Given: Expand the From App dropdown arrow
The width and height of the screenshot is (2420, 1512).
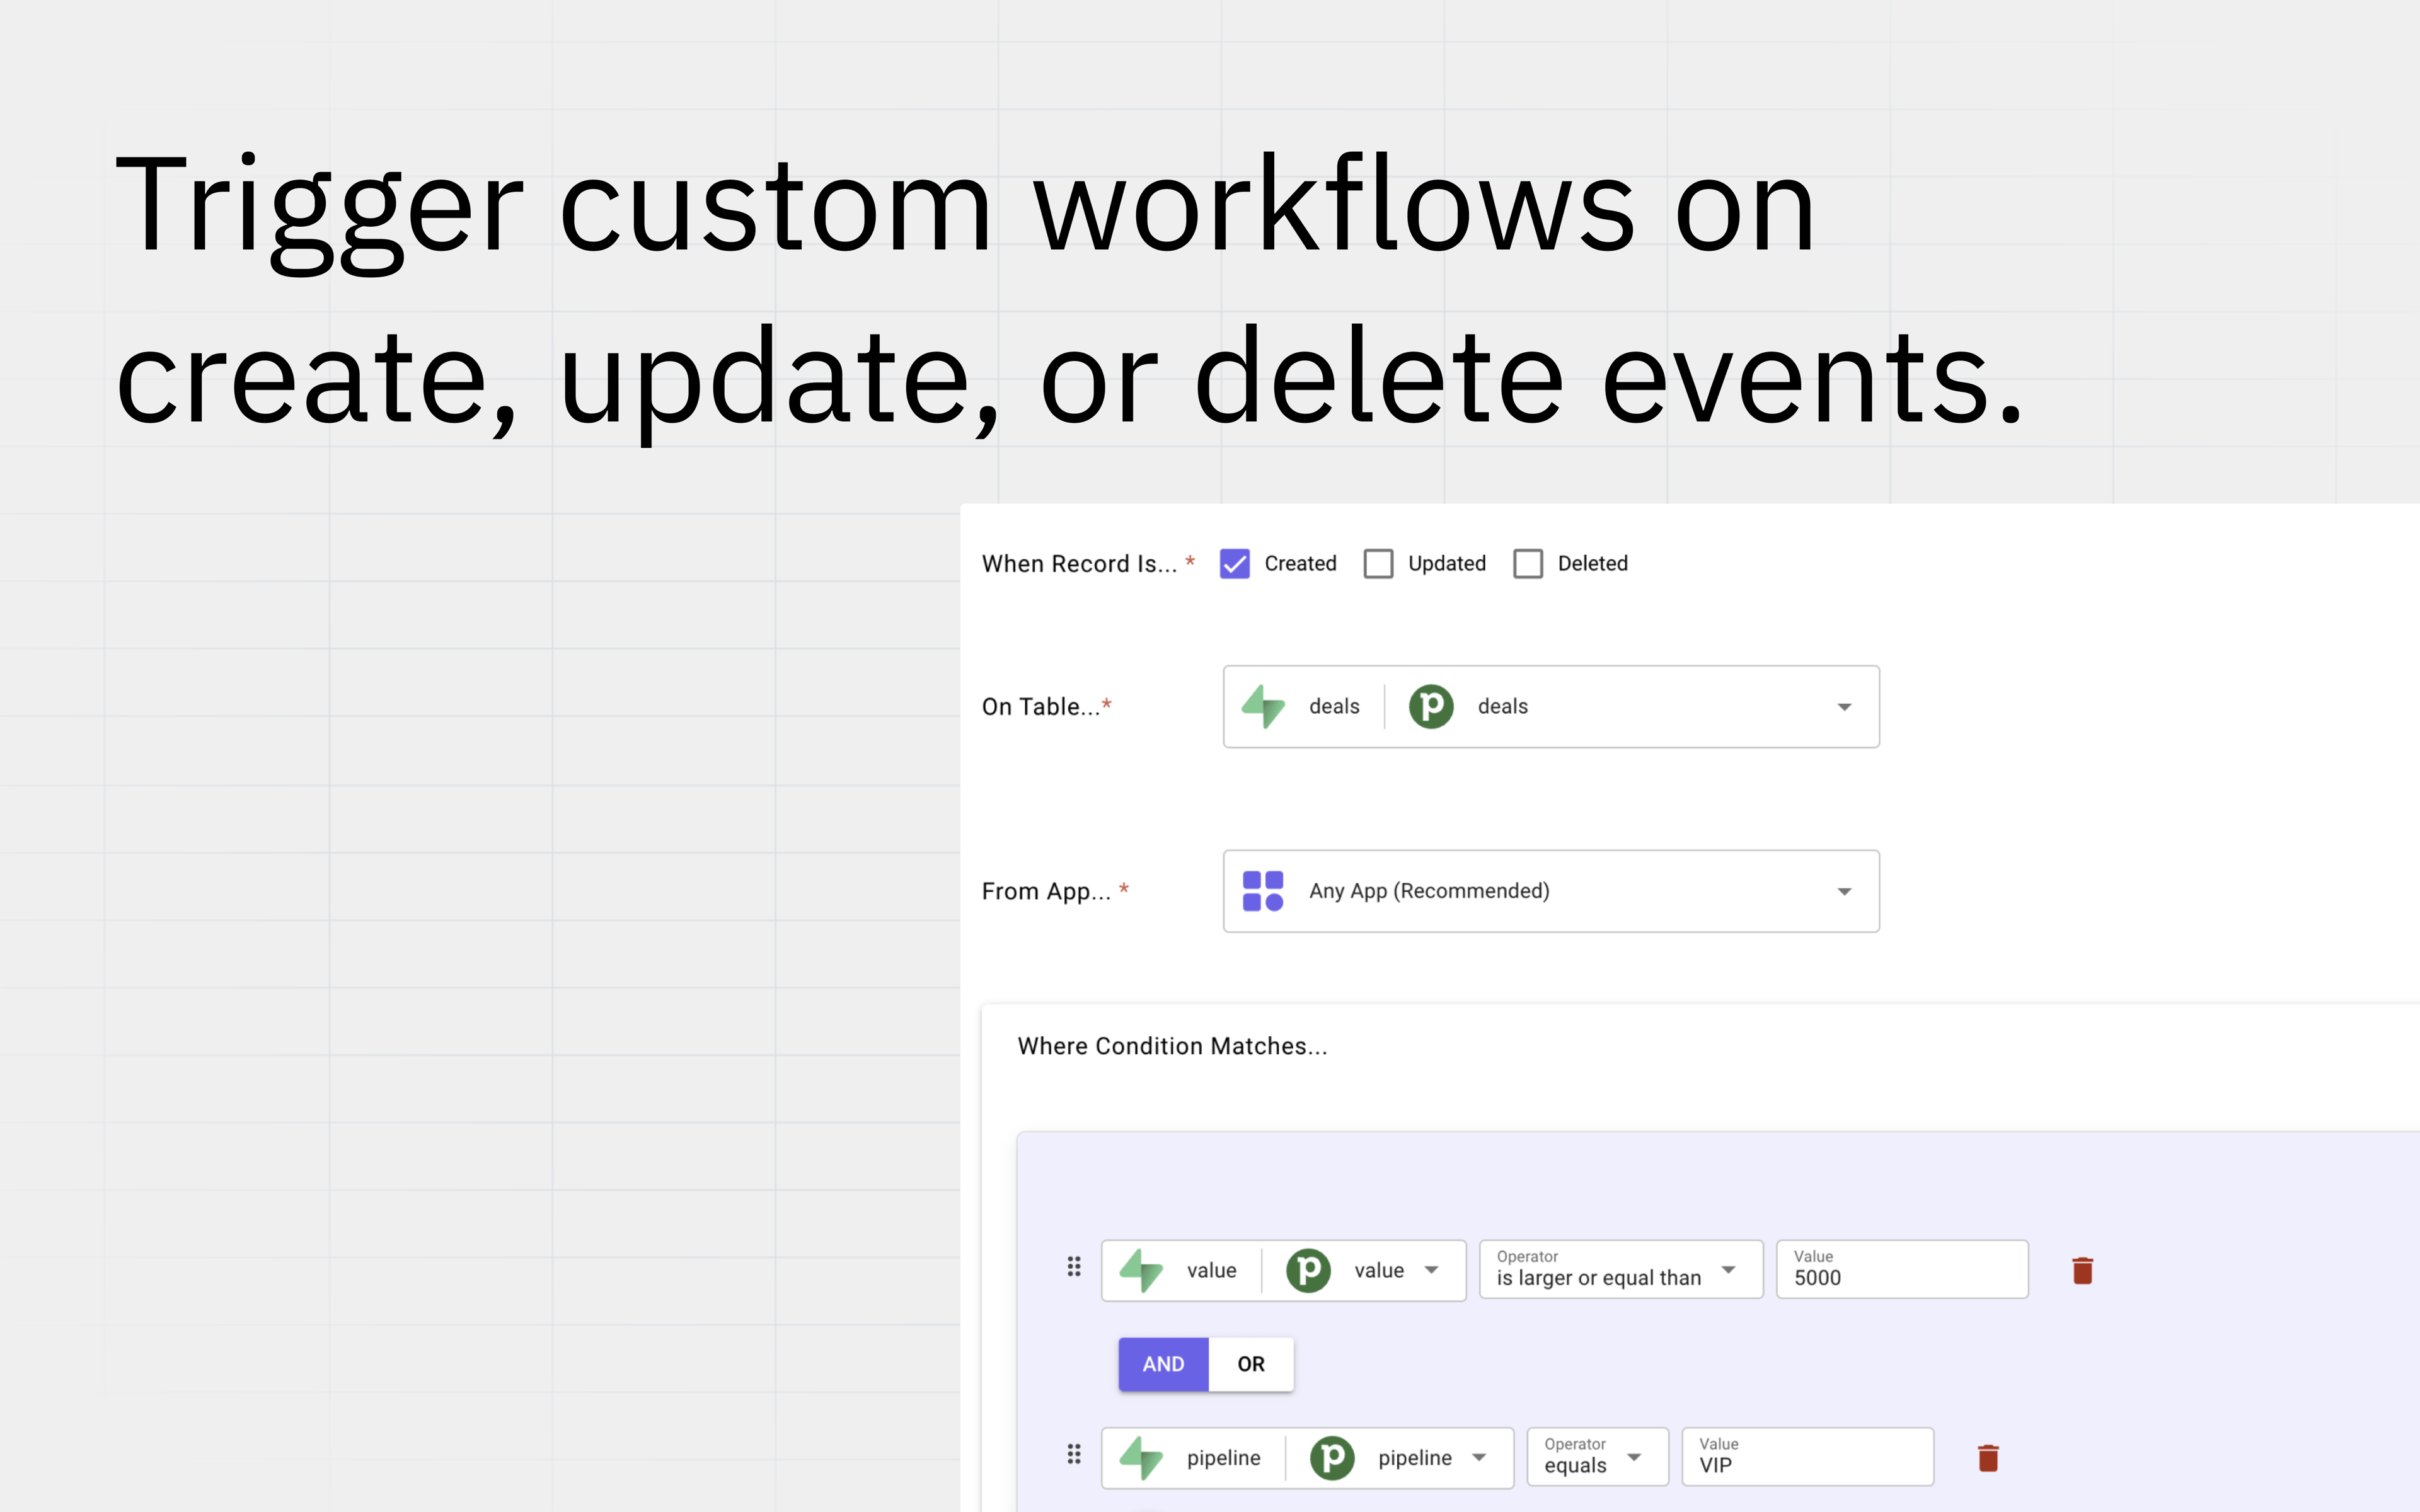Looking at the screenshot, I should pos(1844,891).
